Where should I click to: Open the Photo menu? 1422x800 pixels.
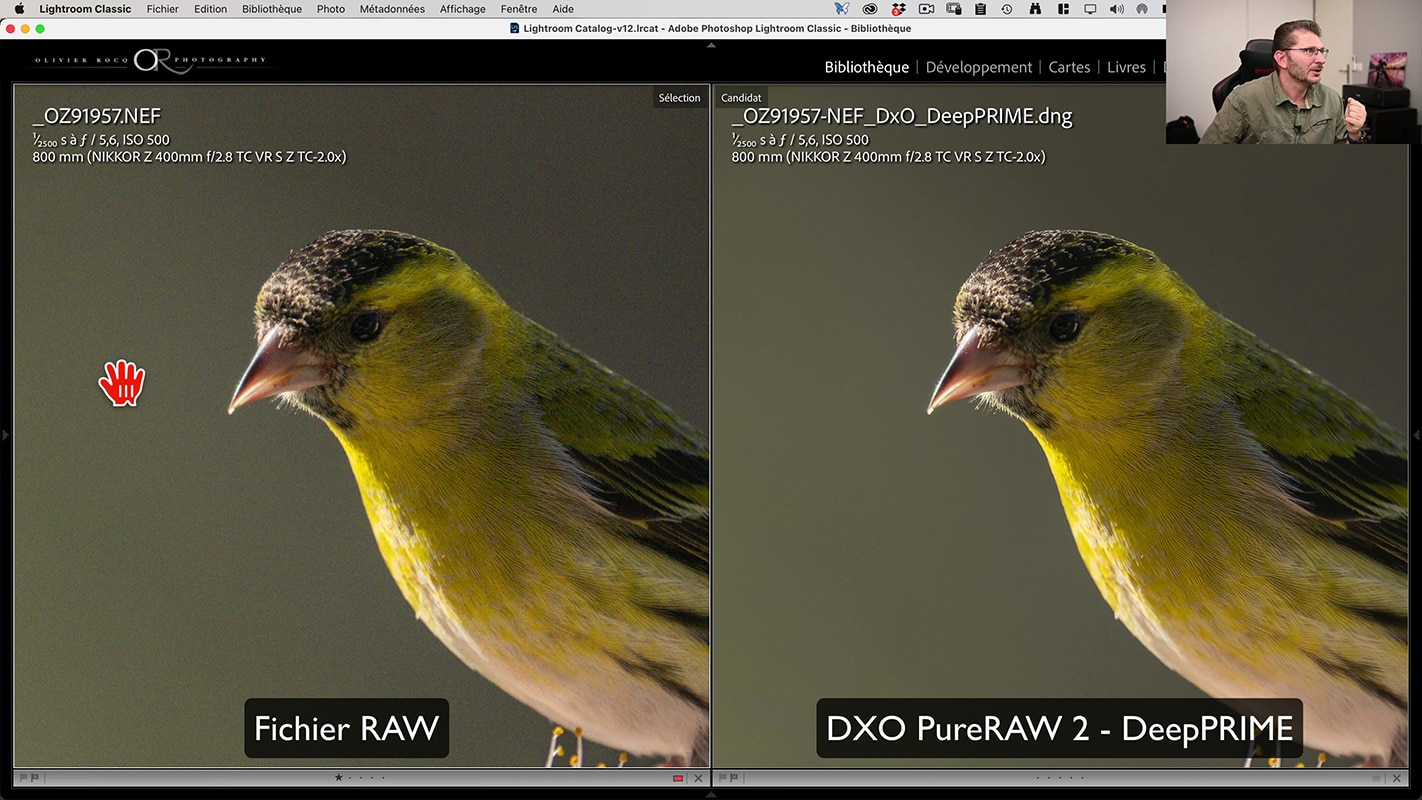(x=331, y=9)
